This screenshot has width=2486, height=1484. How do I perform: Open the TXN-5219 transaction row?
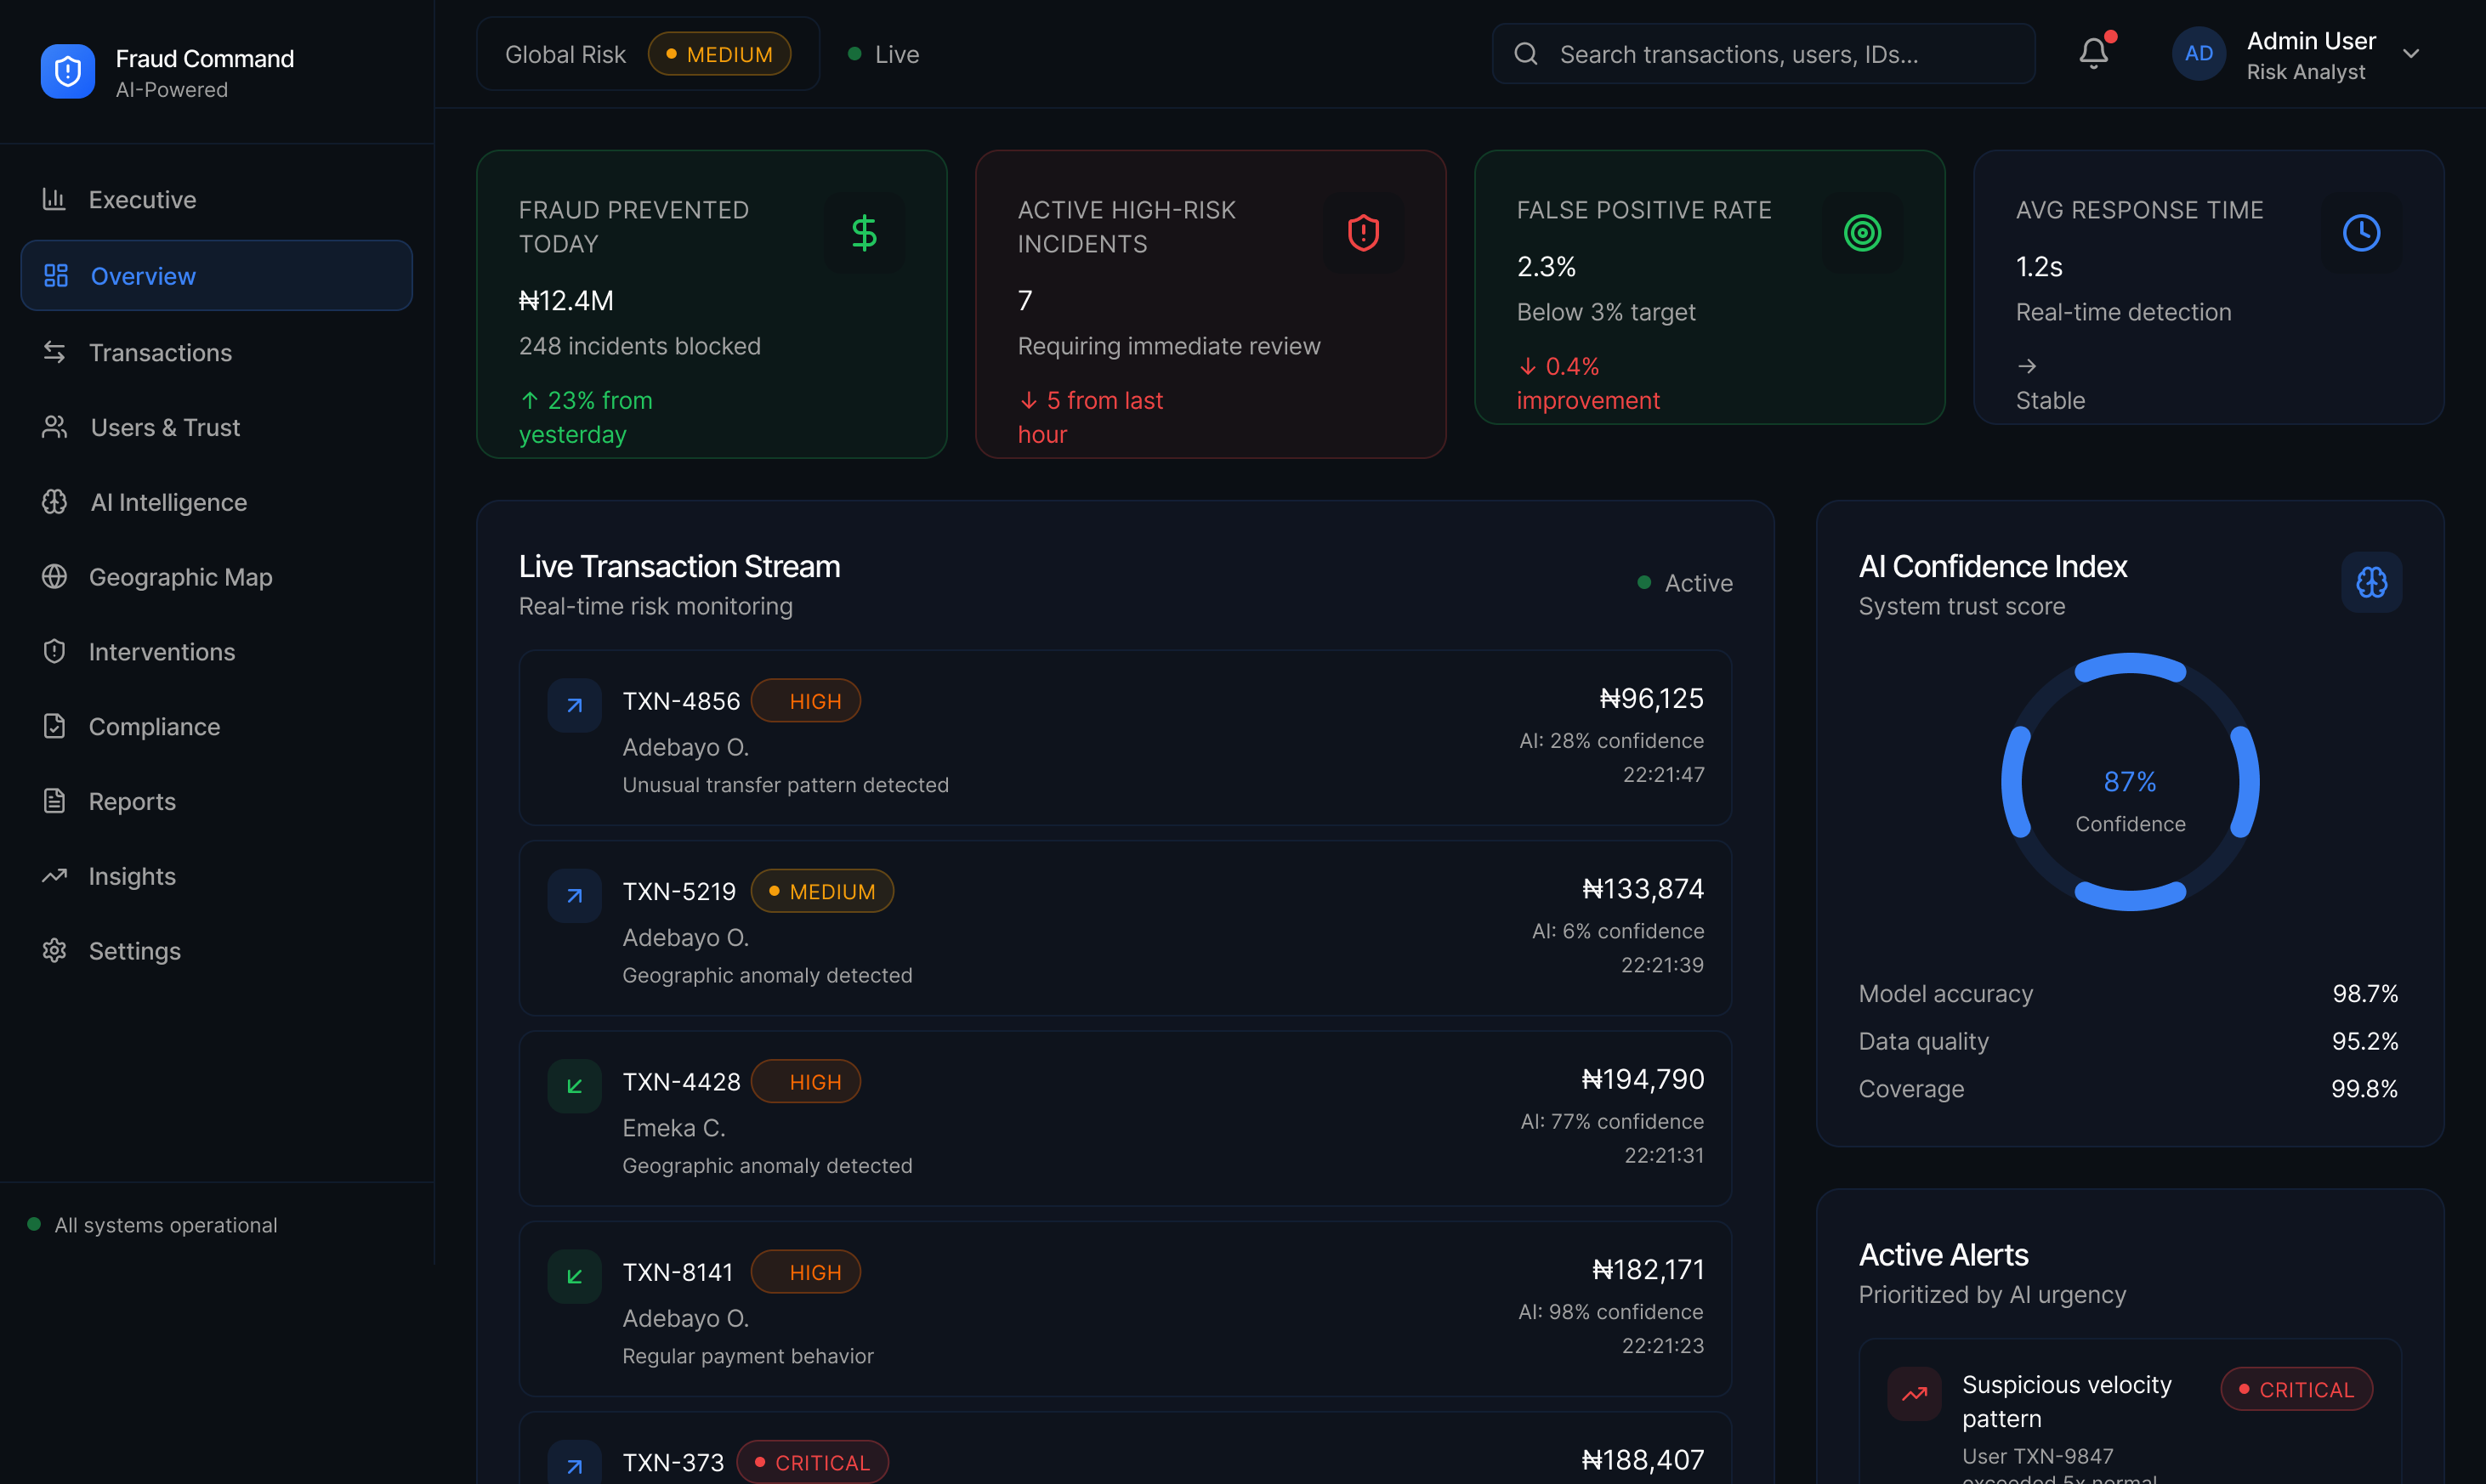(x=1124, y=929)
